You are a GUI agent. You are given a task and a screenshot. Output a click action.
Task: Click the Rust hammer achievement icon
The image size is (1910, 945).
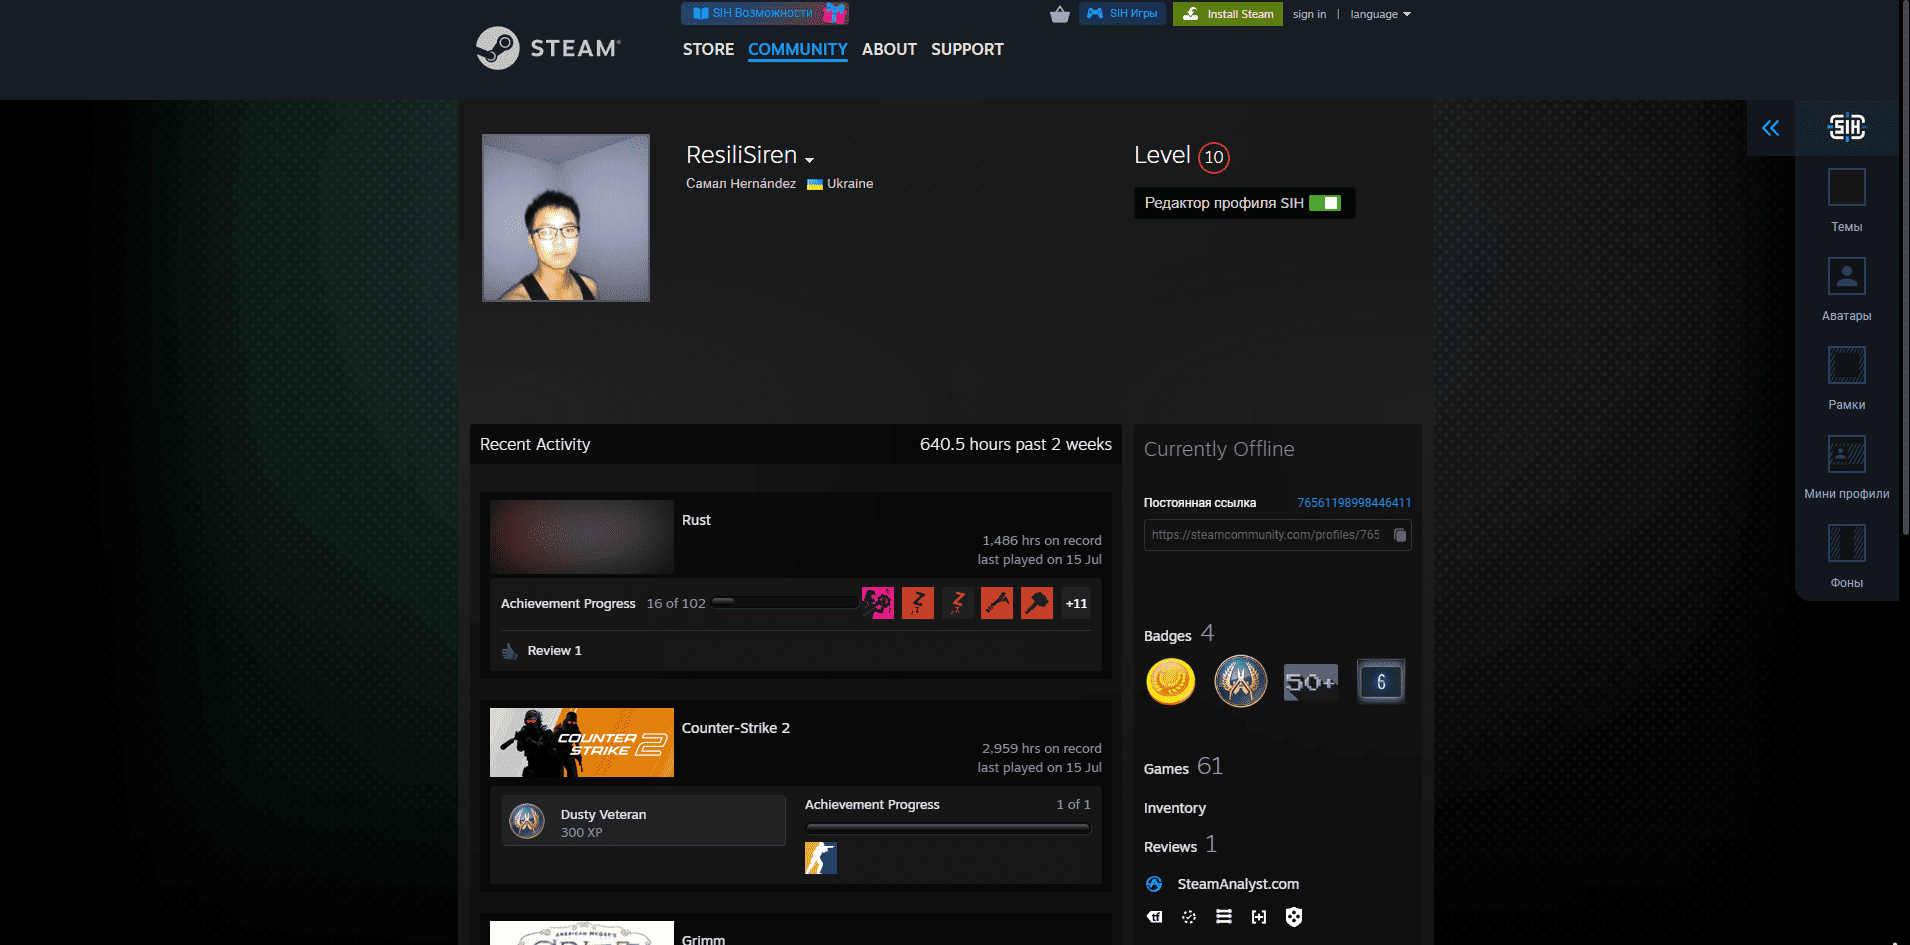pos(1037,603)
